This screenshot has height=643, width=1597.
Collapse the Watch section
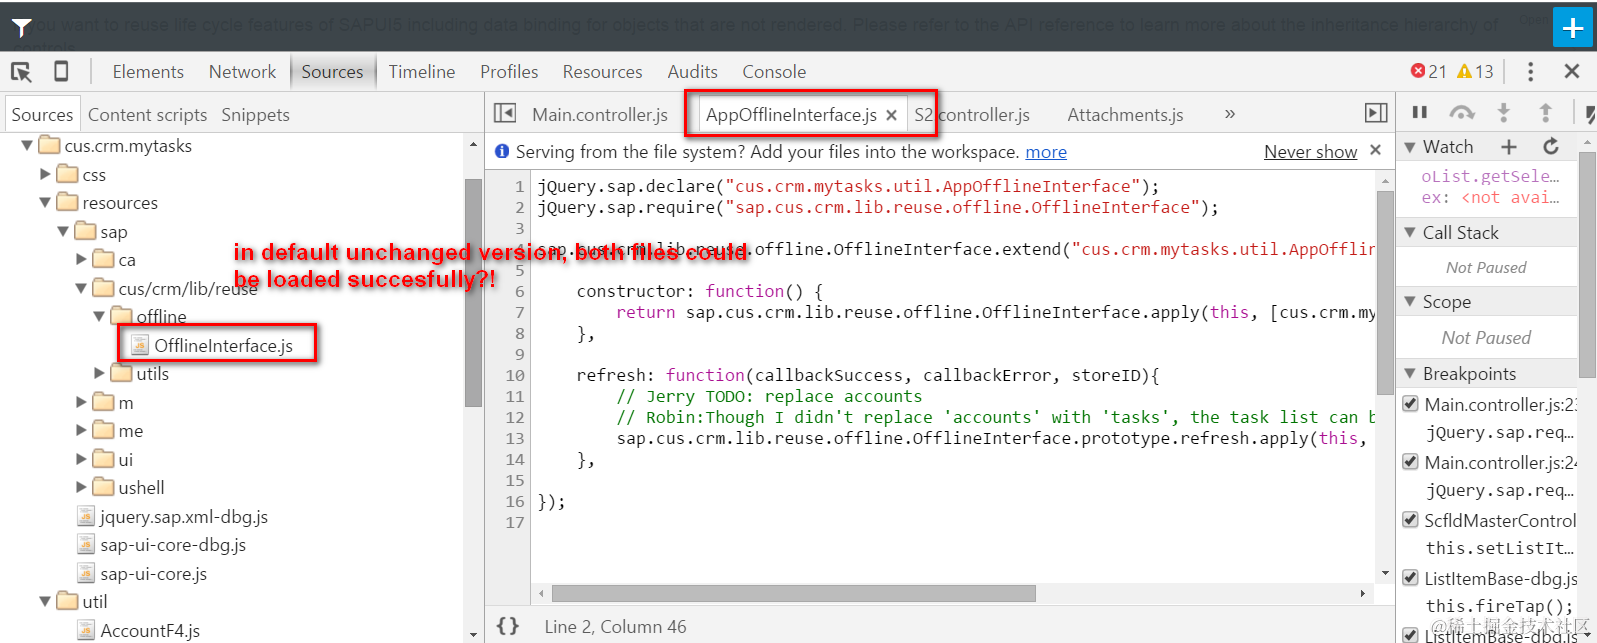(x=1410, y=147)
